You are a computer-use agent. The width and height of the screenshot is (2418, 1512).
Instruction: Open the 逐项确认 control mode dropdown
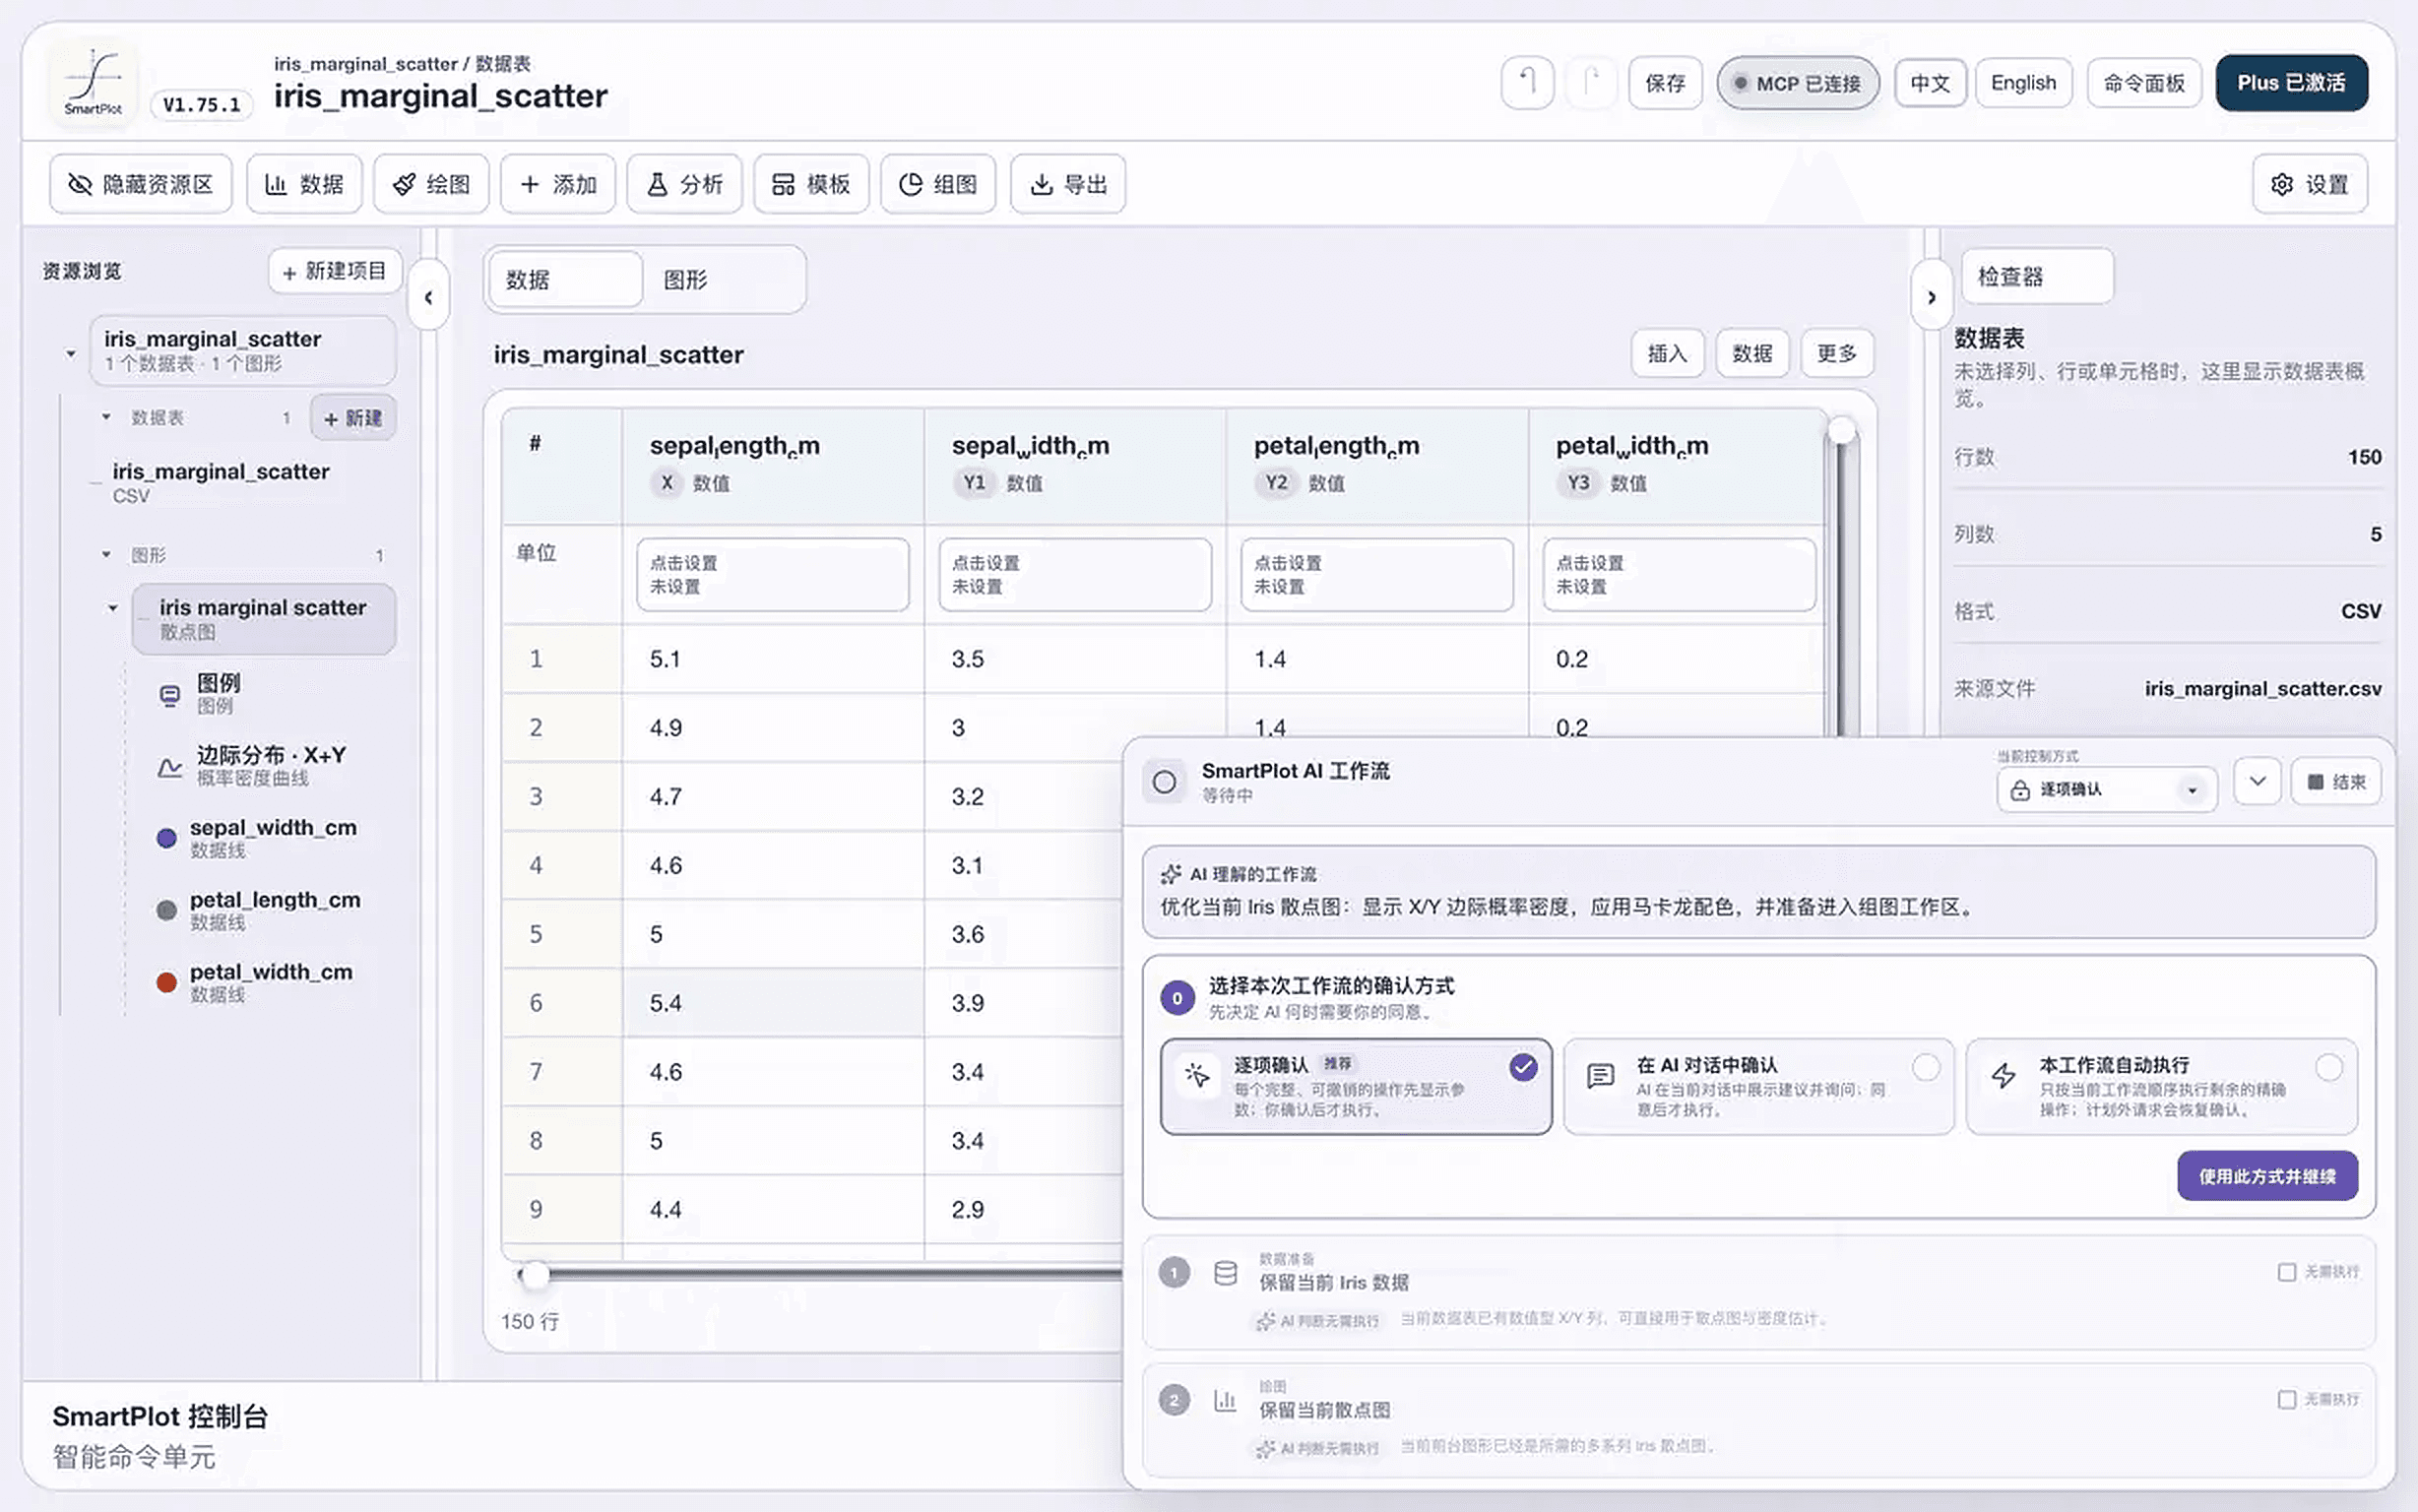pos(2107,790)
